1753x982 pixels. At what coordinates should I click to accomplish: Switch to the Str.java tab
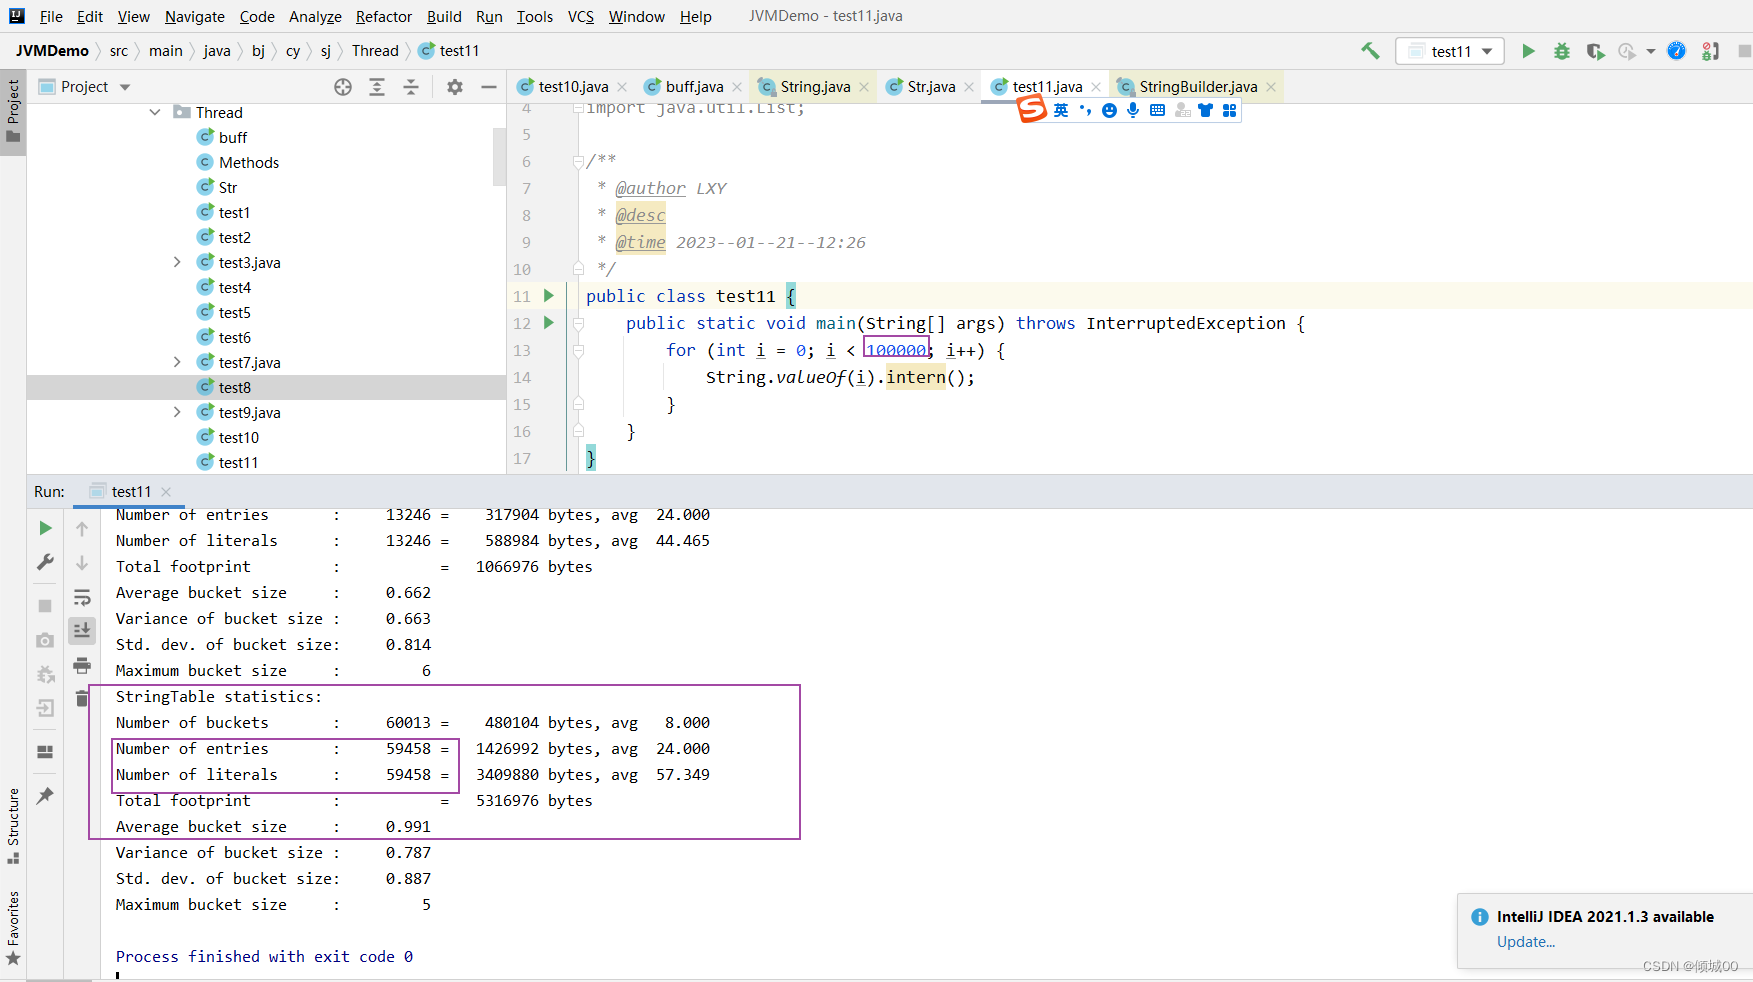click(x=930, y=87)
